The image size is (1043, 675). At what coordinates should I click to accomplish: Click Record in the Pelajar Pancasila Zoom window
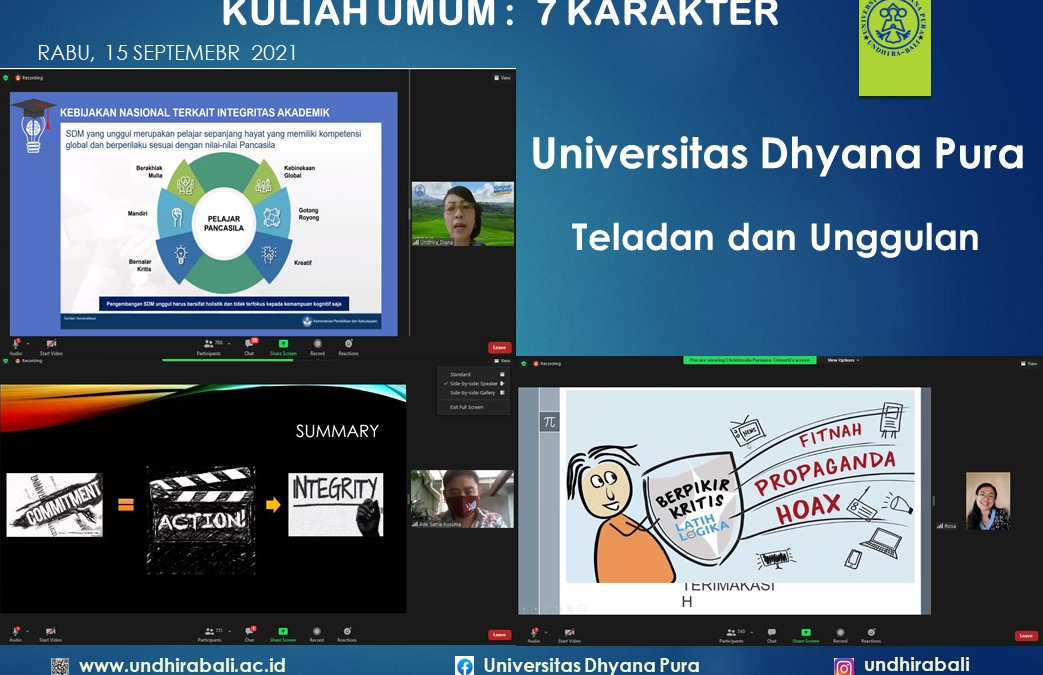tap(317, 346)
